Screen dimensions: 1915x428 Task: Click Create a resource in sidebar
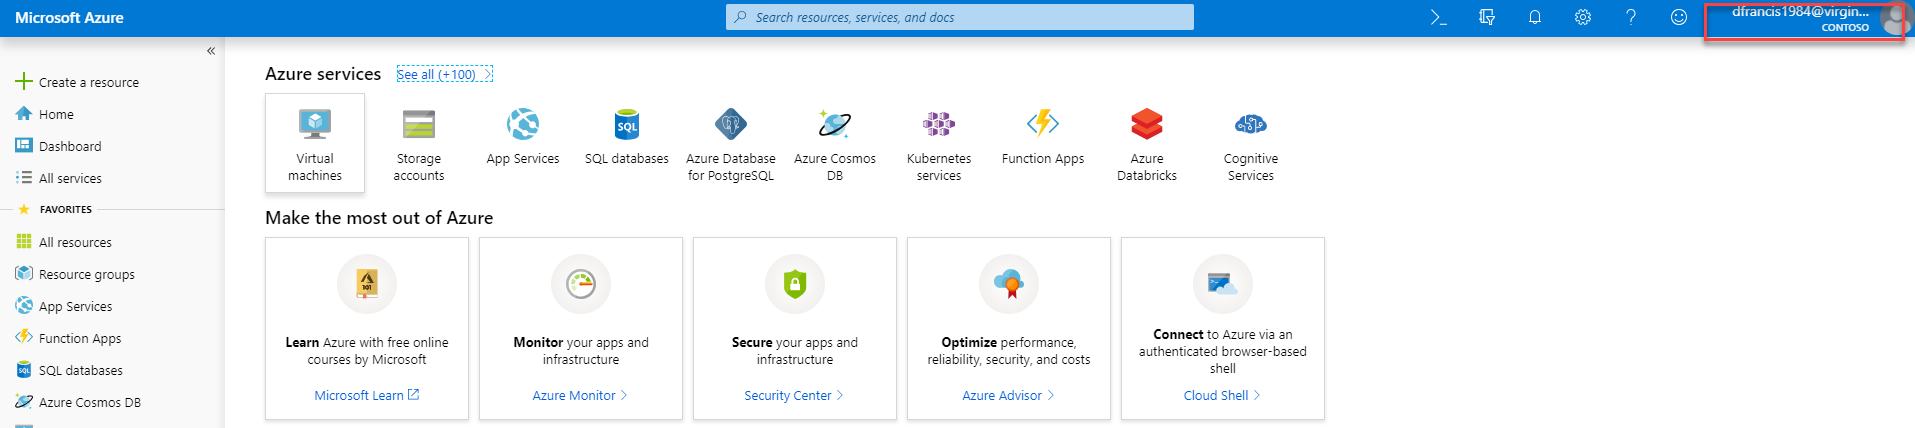pyautogui.click(x=78, y=82)
